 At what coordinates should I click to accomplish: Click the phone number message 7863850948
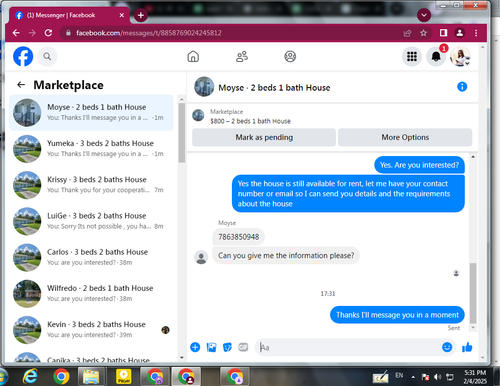(238, 237)
